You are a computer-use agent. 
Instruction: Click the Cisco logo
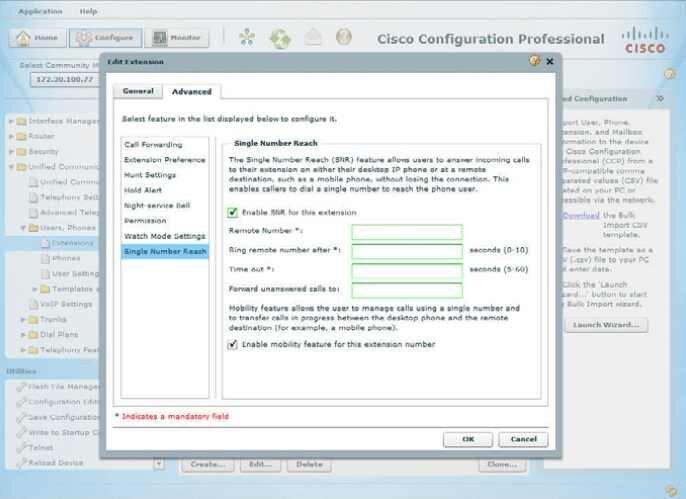point(645,40)
